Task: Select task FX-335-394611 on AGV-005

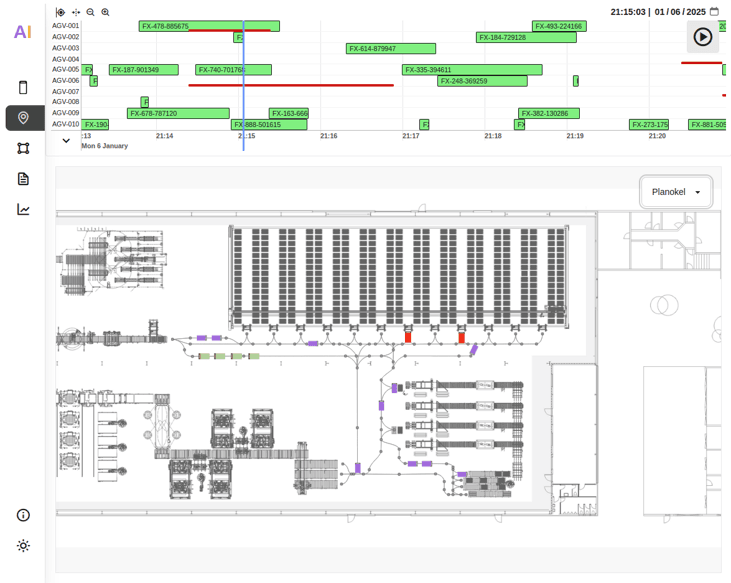Action: tap(472, 70)
